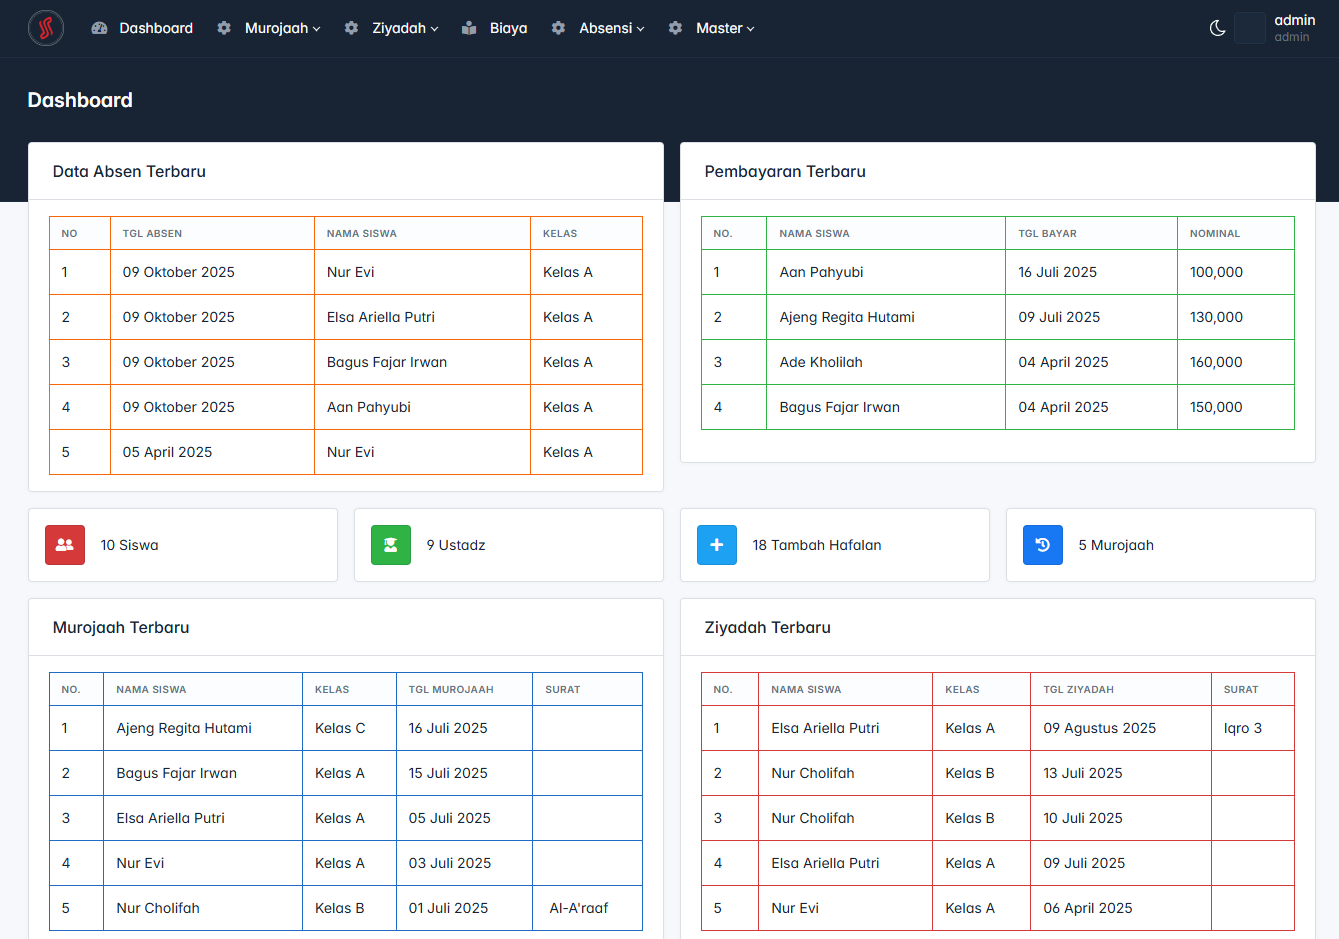1339x939 pixels.
Task: Click the red Siswa users icon
Action: pos(65,545)
